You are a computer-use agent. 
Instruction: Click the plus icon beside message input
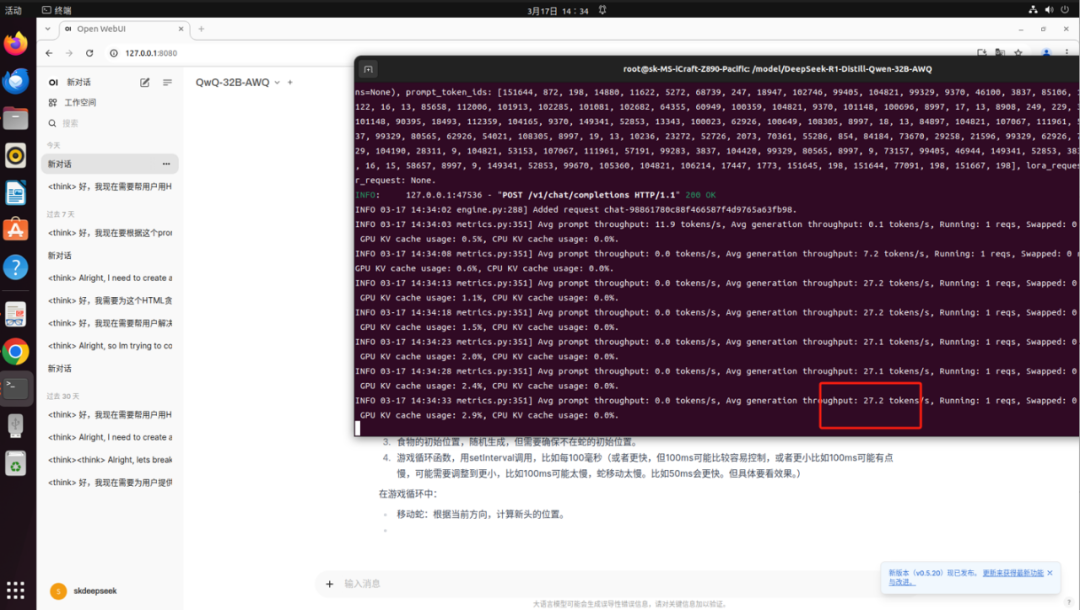point(329,583)
